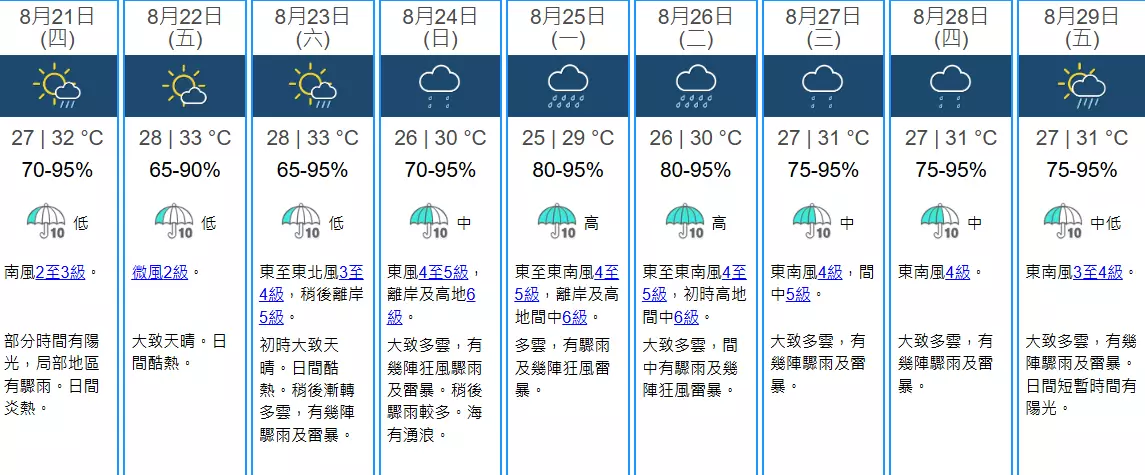
Task: Select the 8月26日 (二) date header
Action: (x=695, y=28)
